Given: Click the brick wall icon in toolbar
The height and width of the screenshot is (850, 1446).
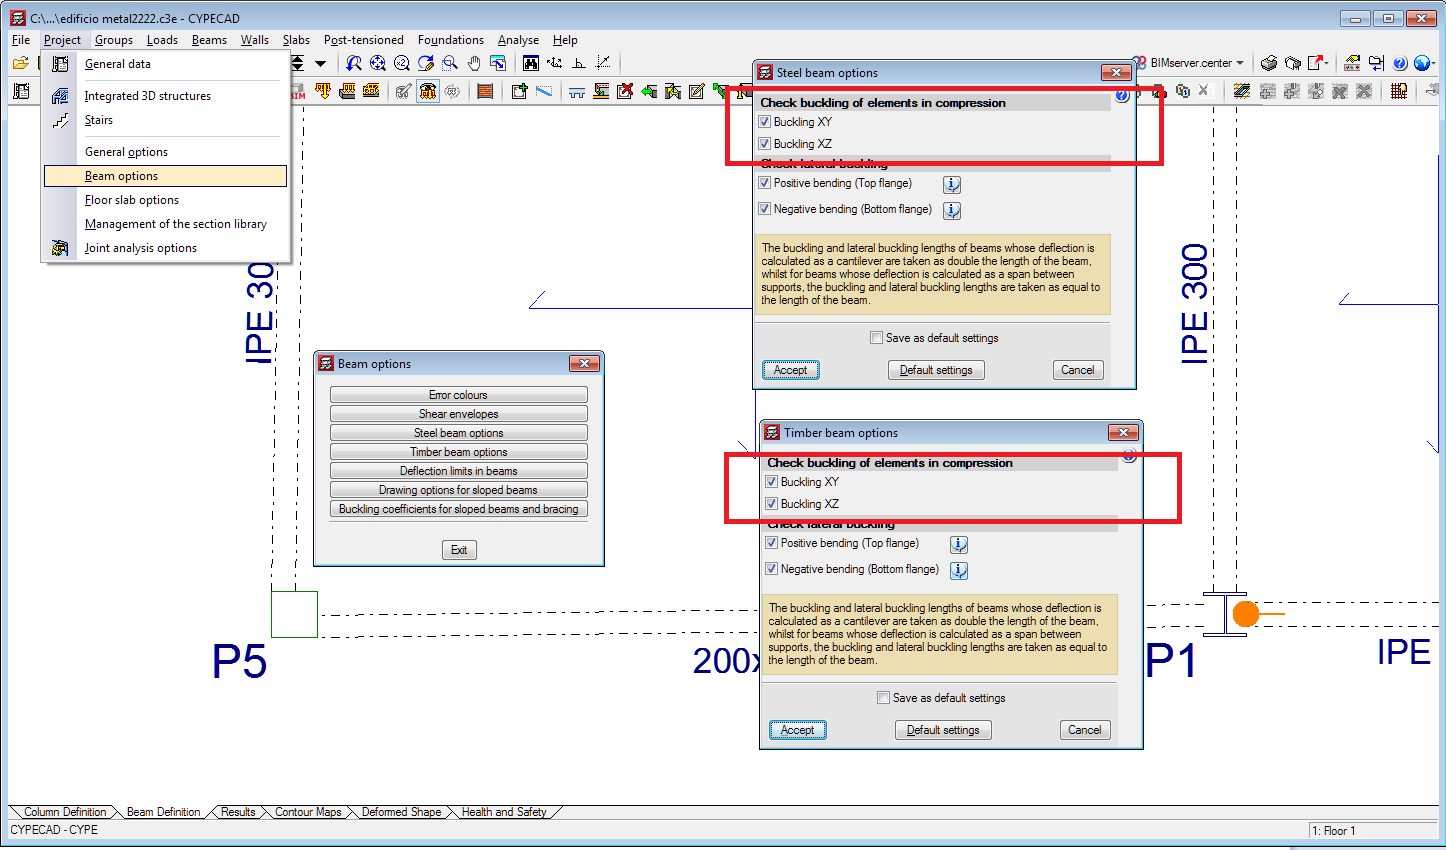Looking at the screenshot, I should 485,91.
